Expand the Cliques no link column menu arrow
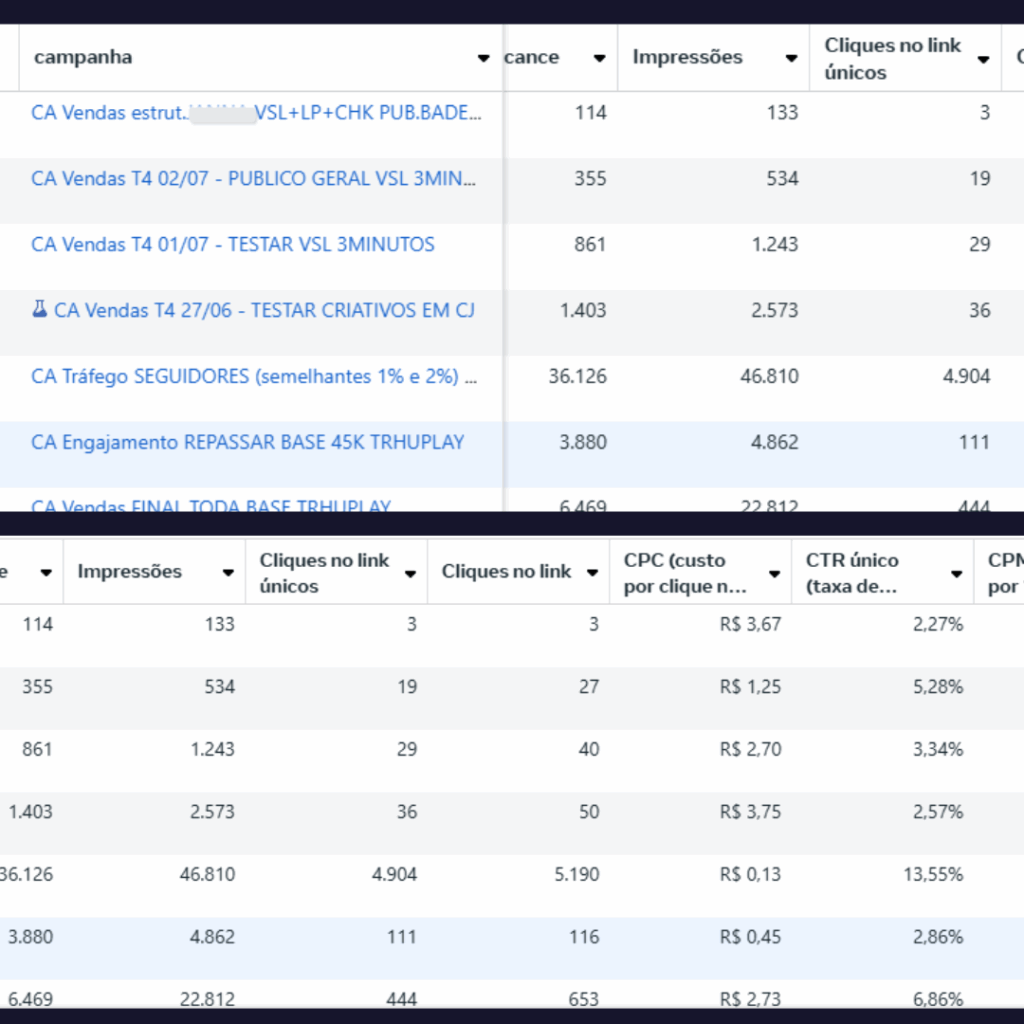Image resolution: width=1024 pixels, height=1024 pixels. (592, 574)
